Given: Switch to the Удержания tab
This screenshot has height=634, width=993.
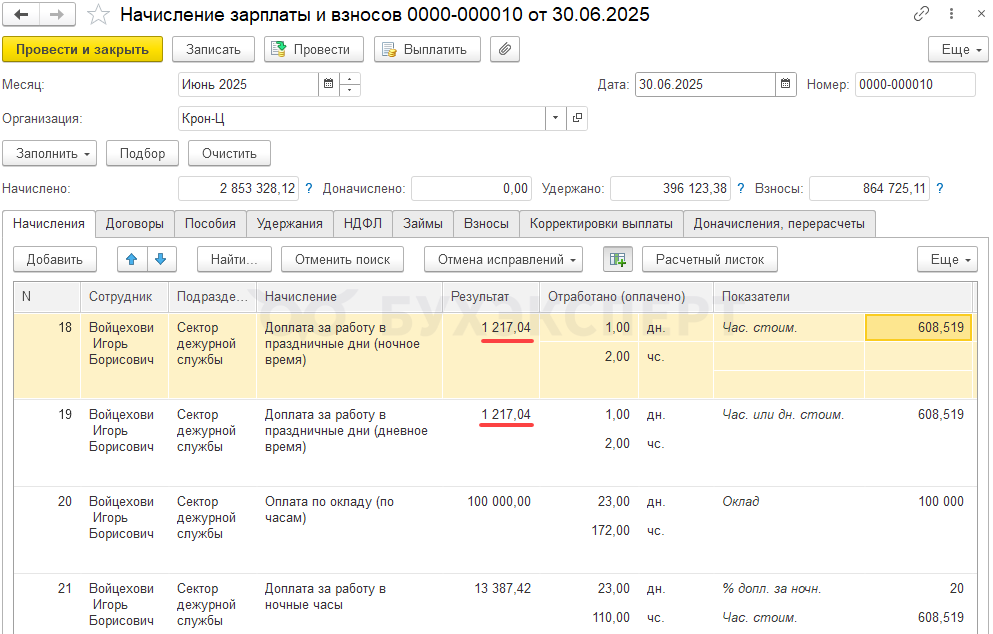Looking at the screenshot, I should pyautogui.click(x=289, y=224).
